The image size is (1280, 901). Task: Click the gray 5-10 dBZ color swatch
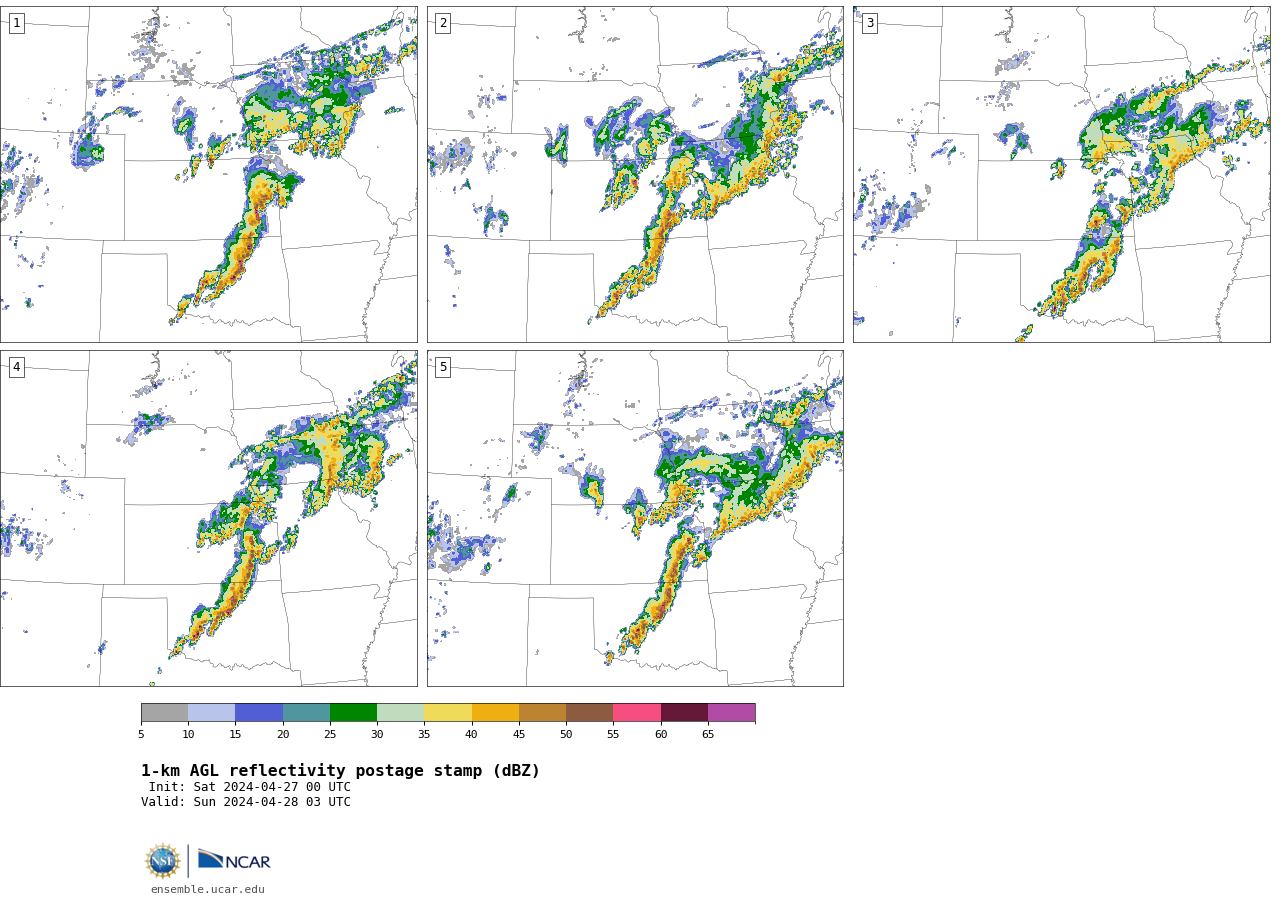coord(164,712)
